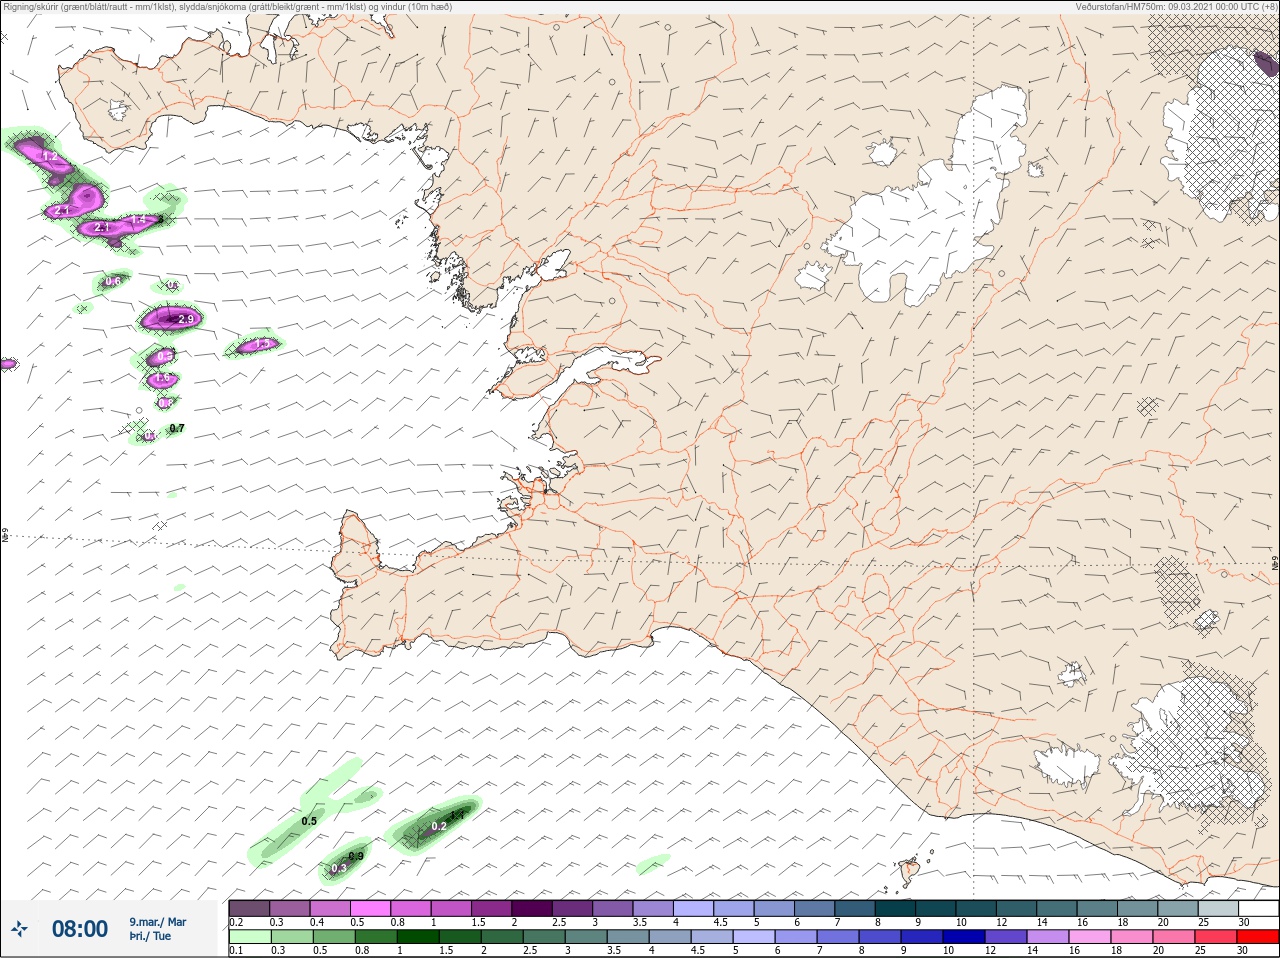Pick the white swatch above label 30
Viewport: 1280px width, 958px height.
[x=1259, y=908]
